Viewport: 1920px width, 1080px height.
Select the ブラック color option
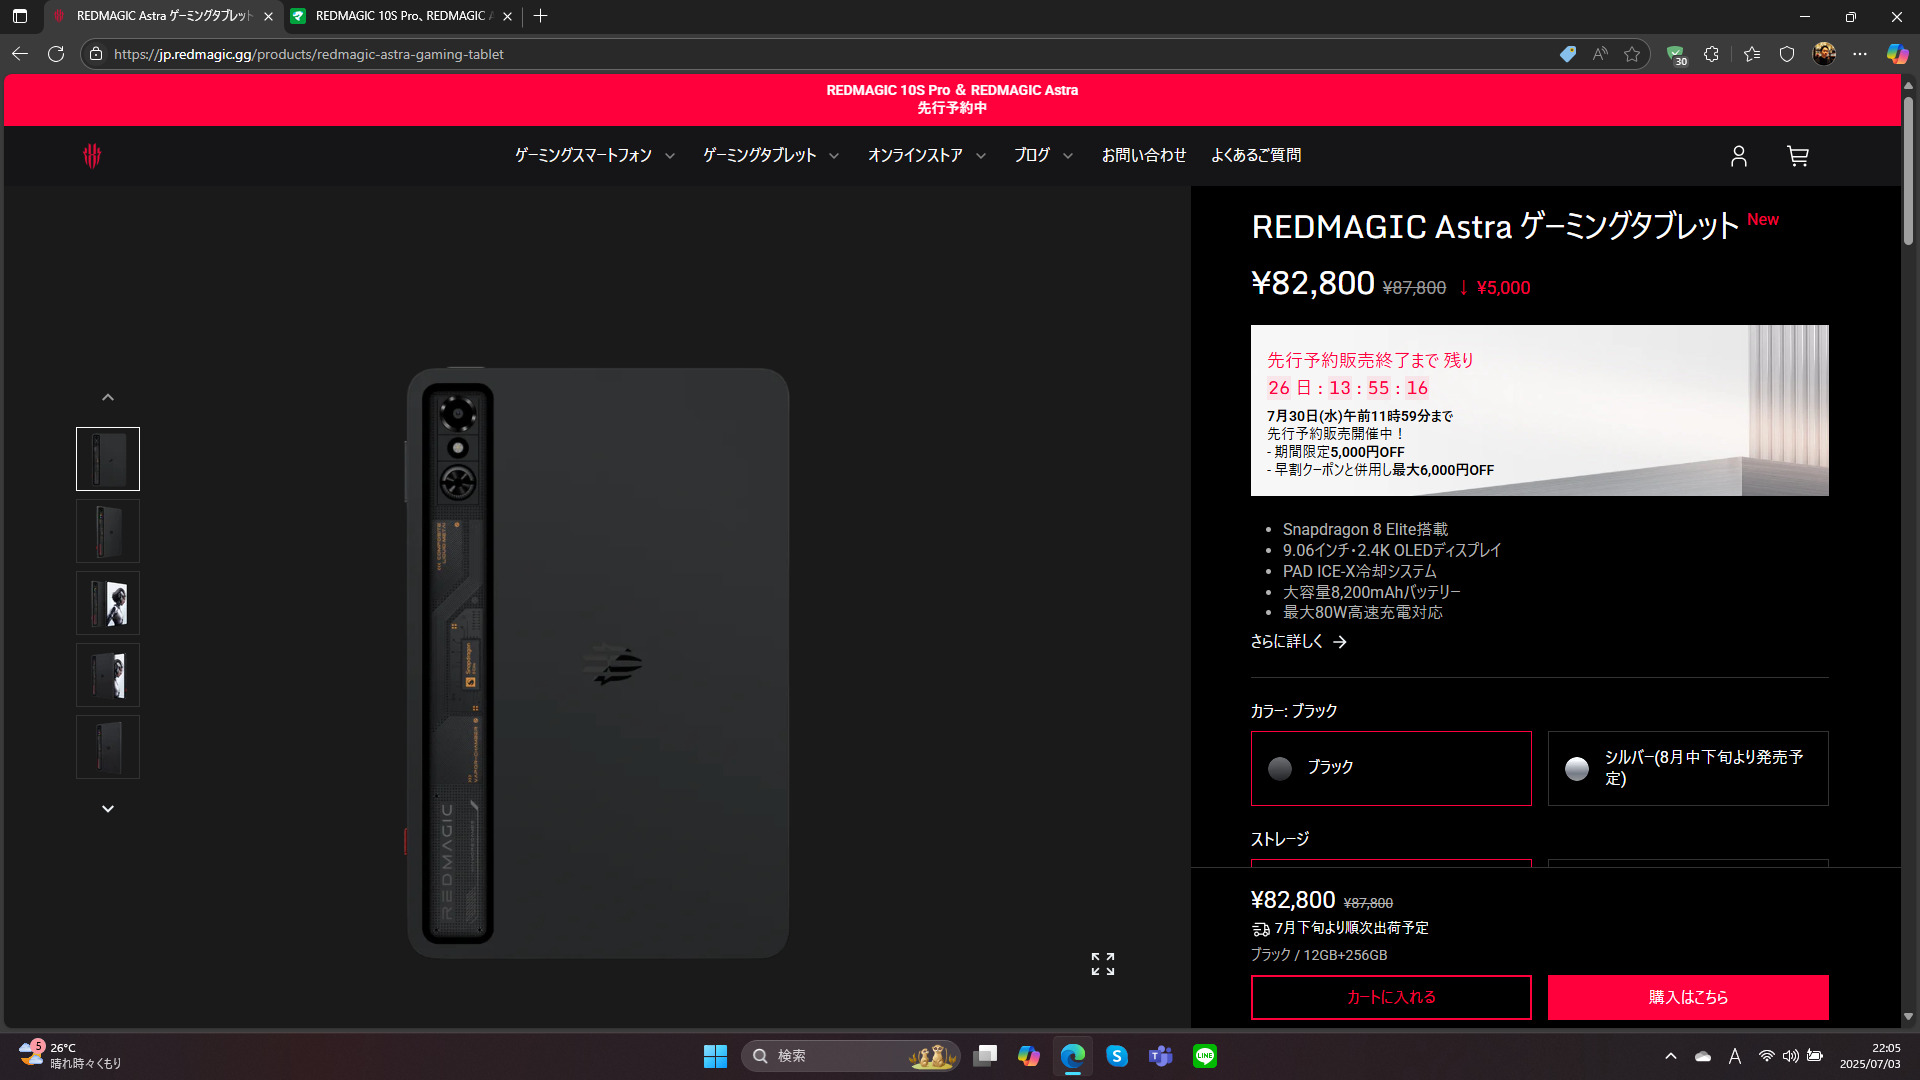point(1390,768)
